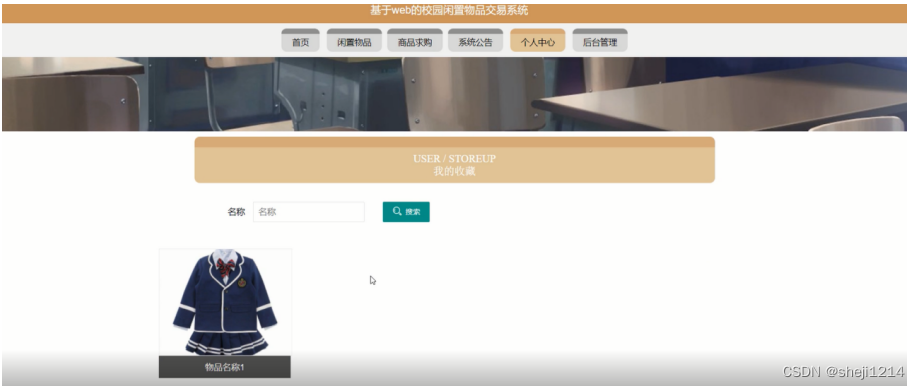
Task: Open the 商品求购 tab
Action: pyautogui.click(x=415, y=40)
